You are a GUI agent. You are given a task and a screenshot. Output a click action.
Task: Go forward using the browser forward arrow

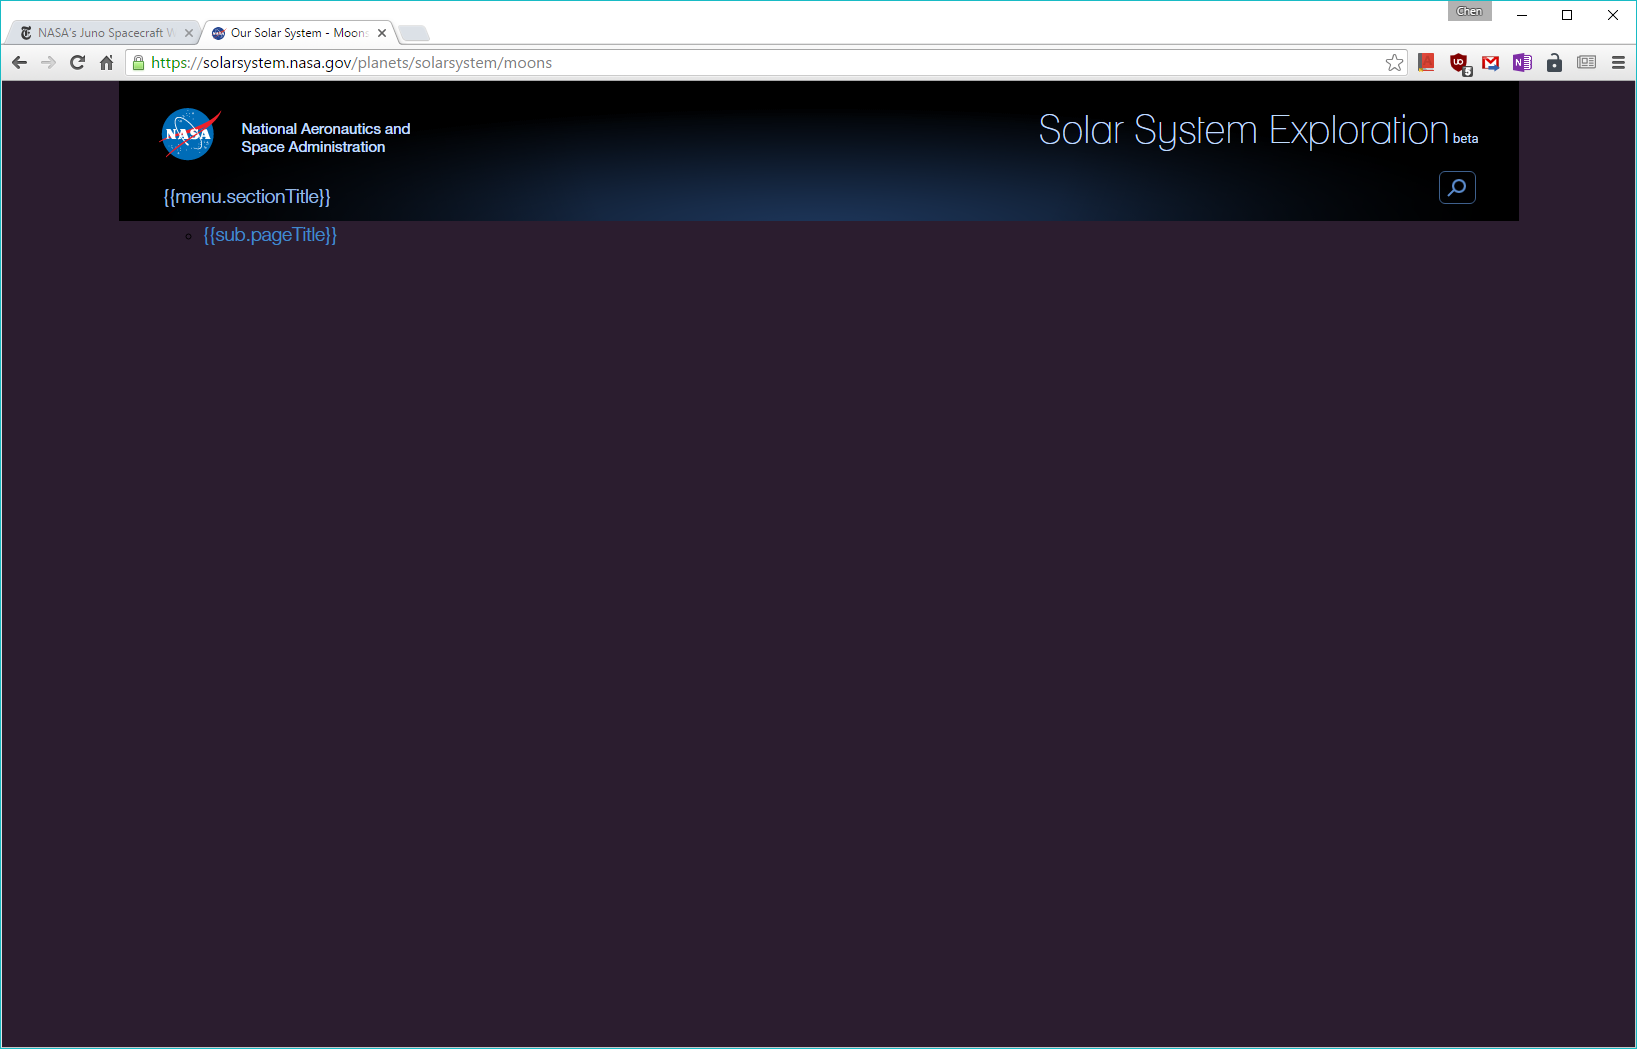tap(48, 63)
